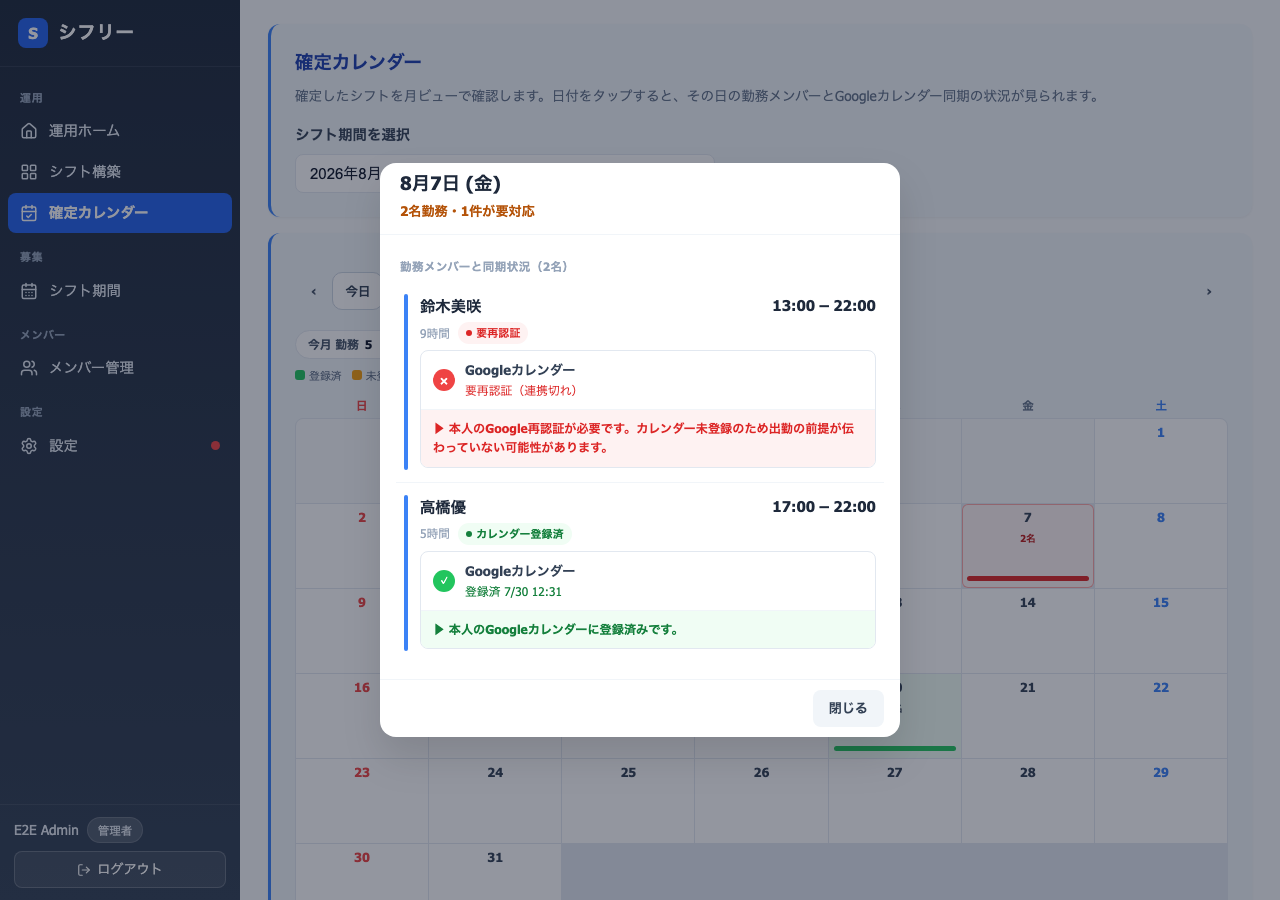Click the 確定カレンダー page heading
Screen dimensions: 1280x900
tap(358, 62)
